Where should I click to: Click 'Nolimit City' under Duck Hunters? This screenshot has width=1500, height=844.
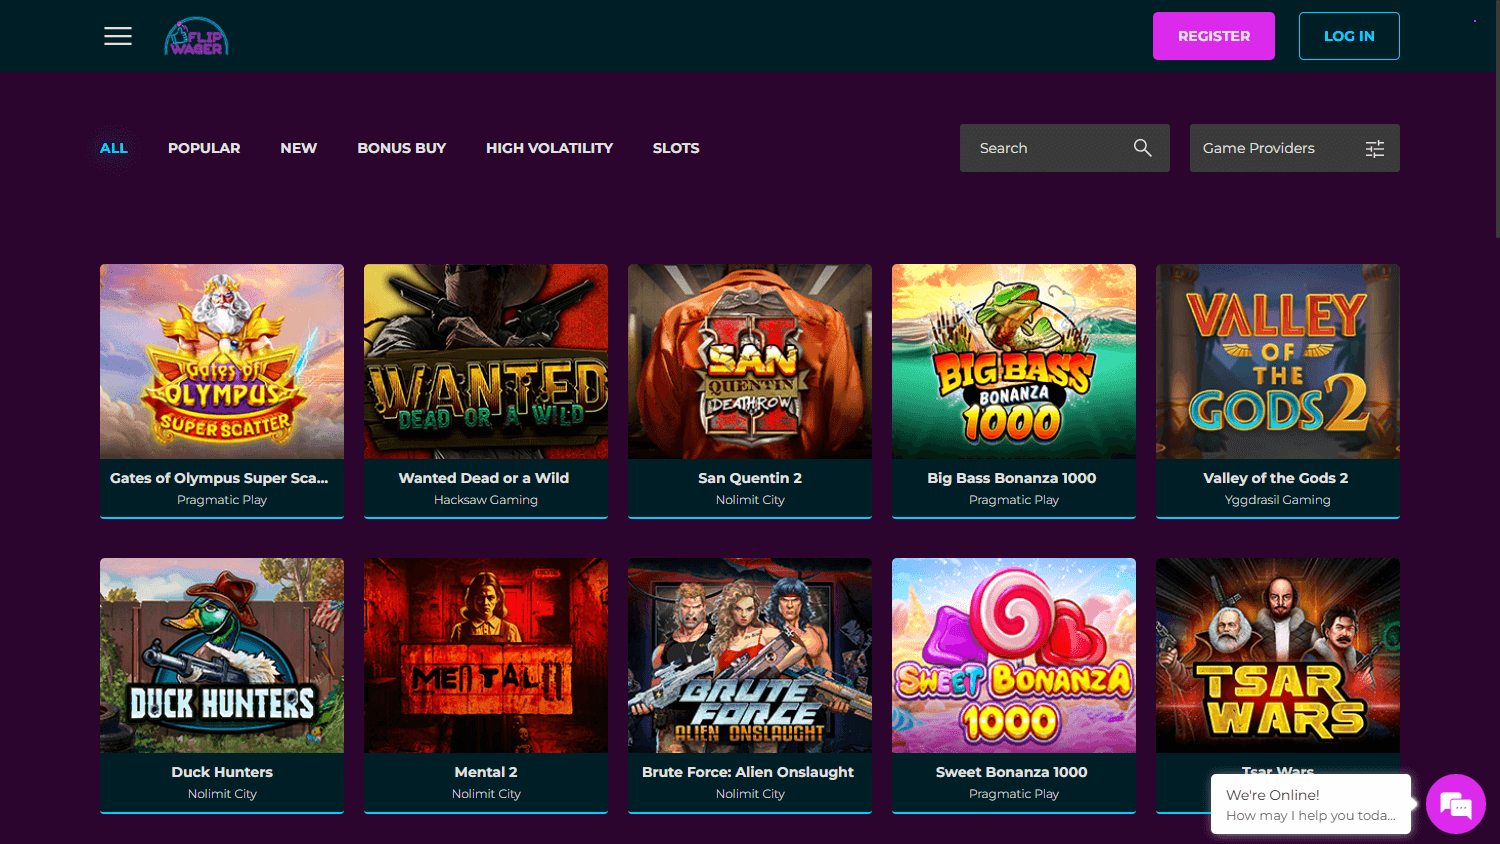[222, 794]
